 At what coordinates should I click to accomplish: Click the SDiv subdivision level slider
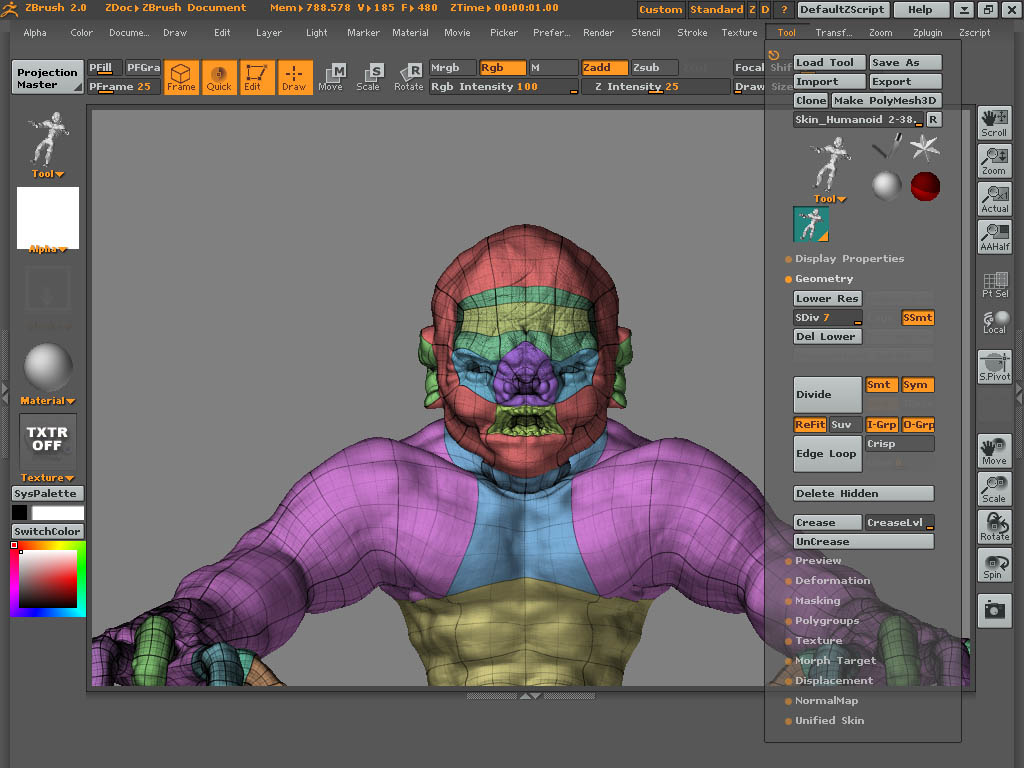click(827, 317)
